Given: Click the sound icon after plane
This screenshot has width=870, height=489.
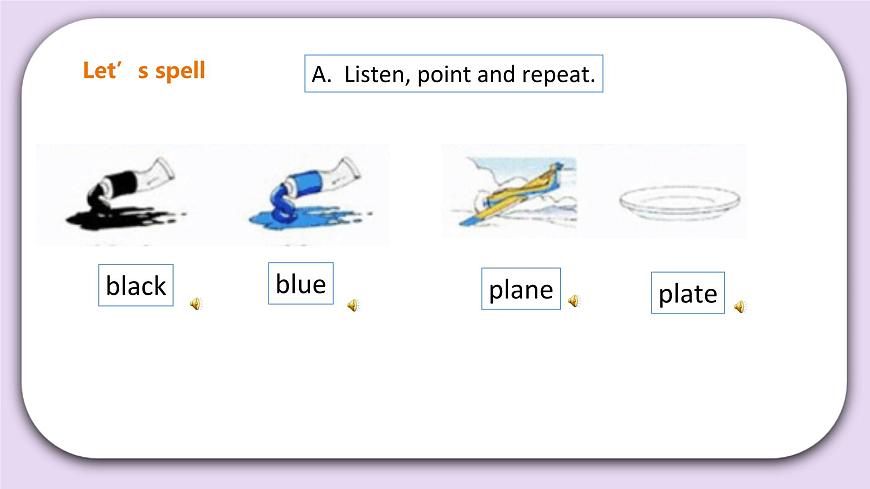Looking at the screenshot, I should coord(574,301).
